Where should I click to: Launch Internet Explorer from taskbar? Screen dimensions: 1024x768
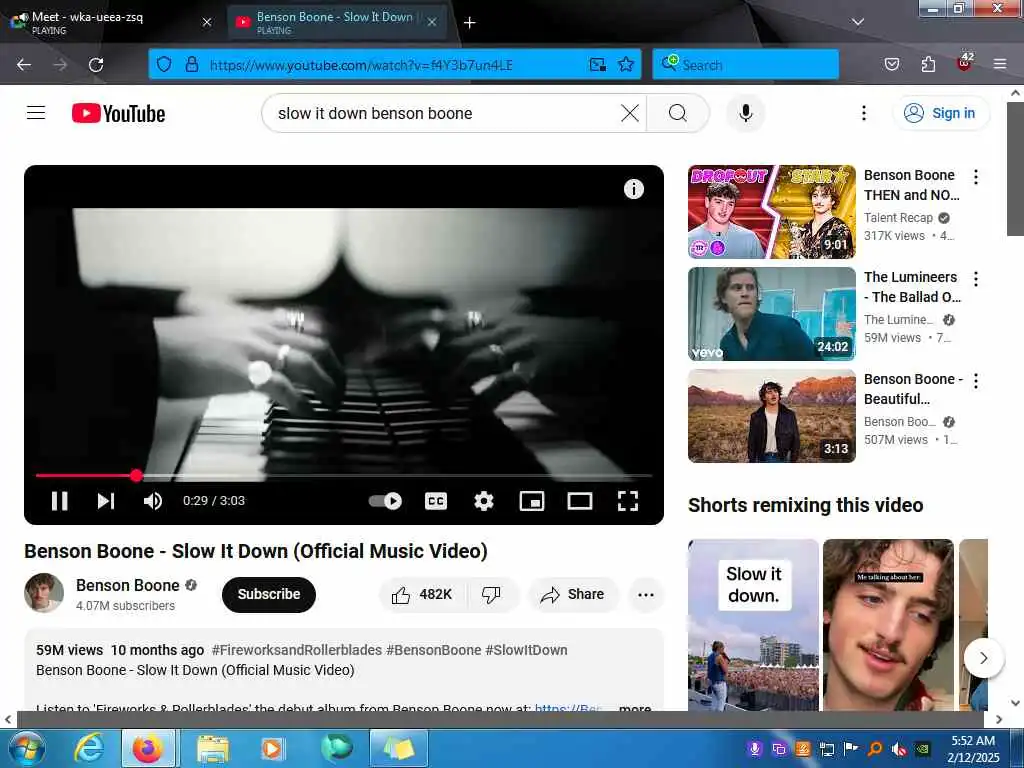point(88,749)
